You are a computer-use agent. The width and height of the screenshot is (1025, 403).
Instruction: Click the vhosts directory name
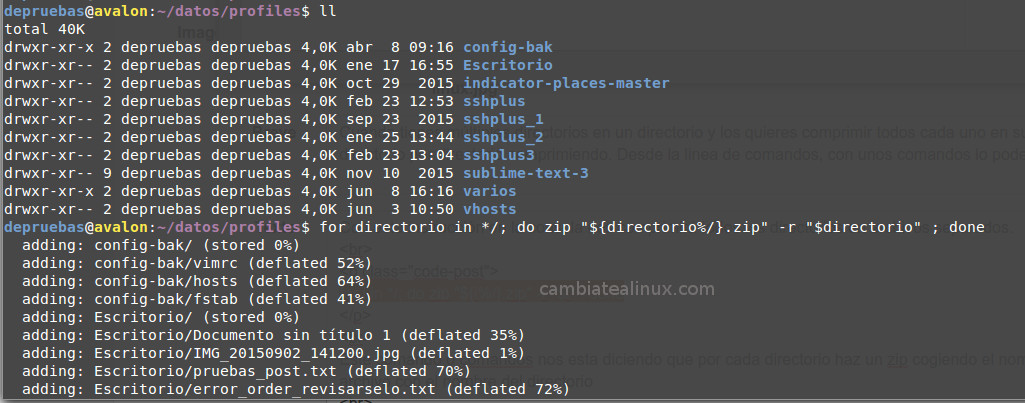489,210
